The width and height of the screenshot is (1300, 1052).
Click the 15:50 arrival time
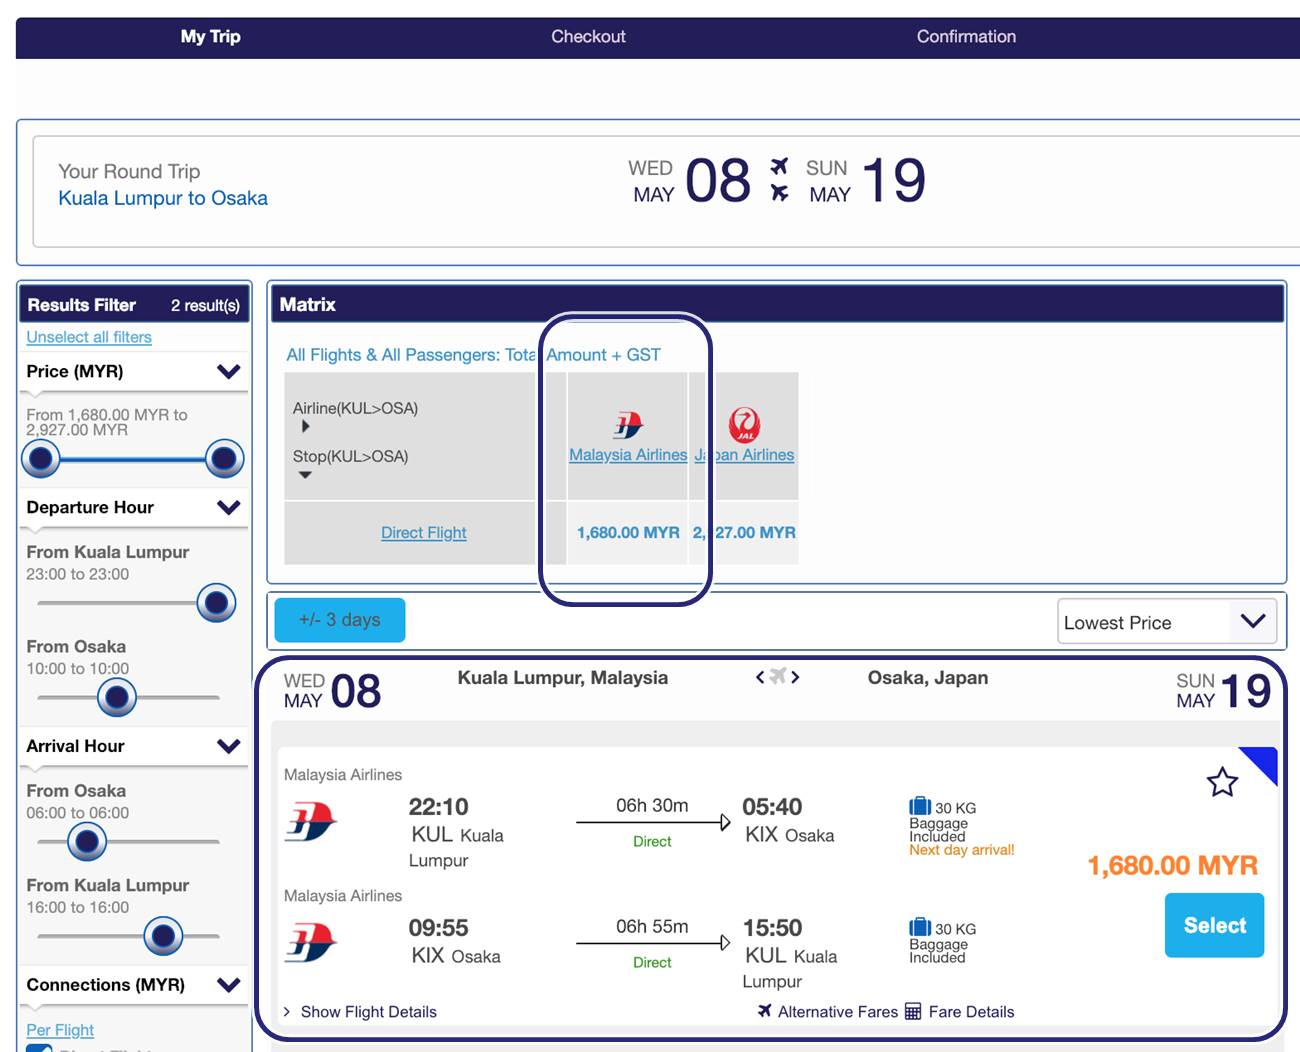(772, 928)
